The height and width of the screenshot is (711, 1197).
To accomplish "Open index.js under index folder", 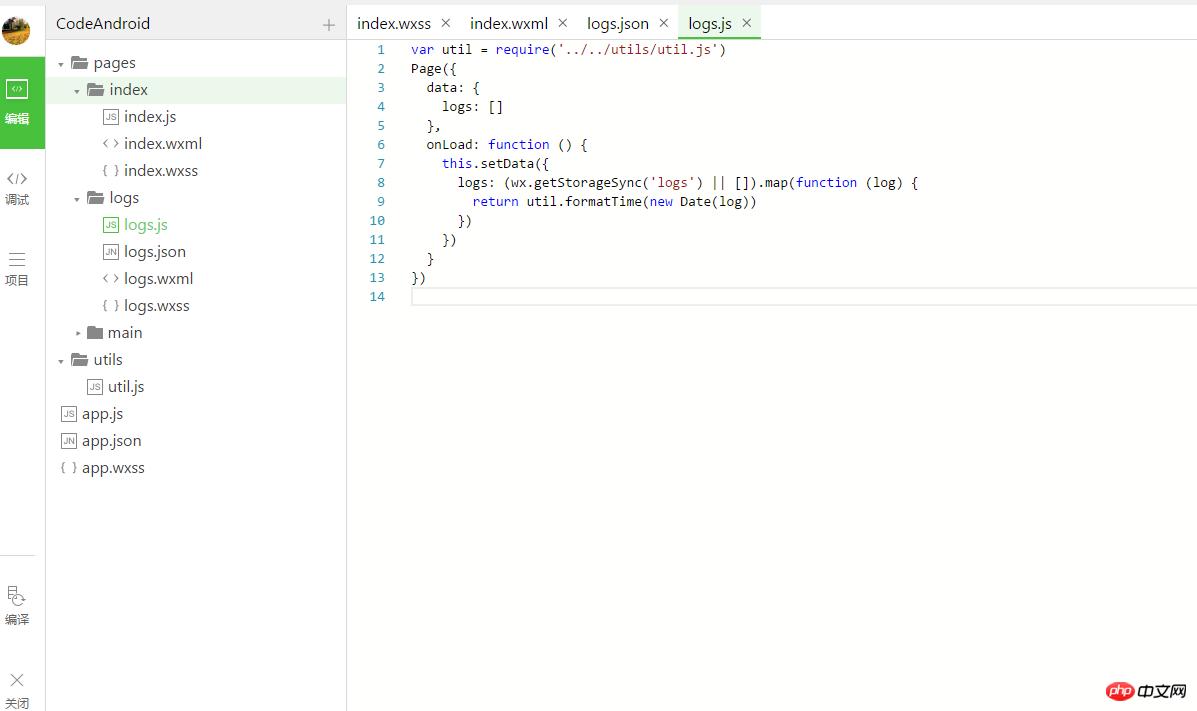I will pyautogui.click(x=149, y=117).
